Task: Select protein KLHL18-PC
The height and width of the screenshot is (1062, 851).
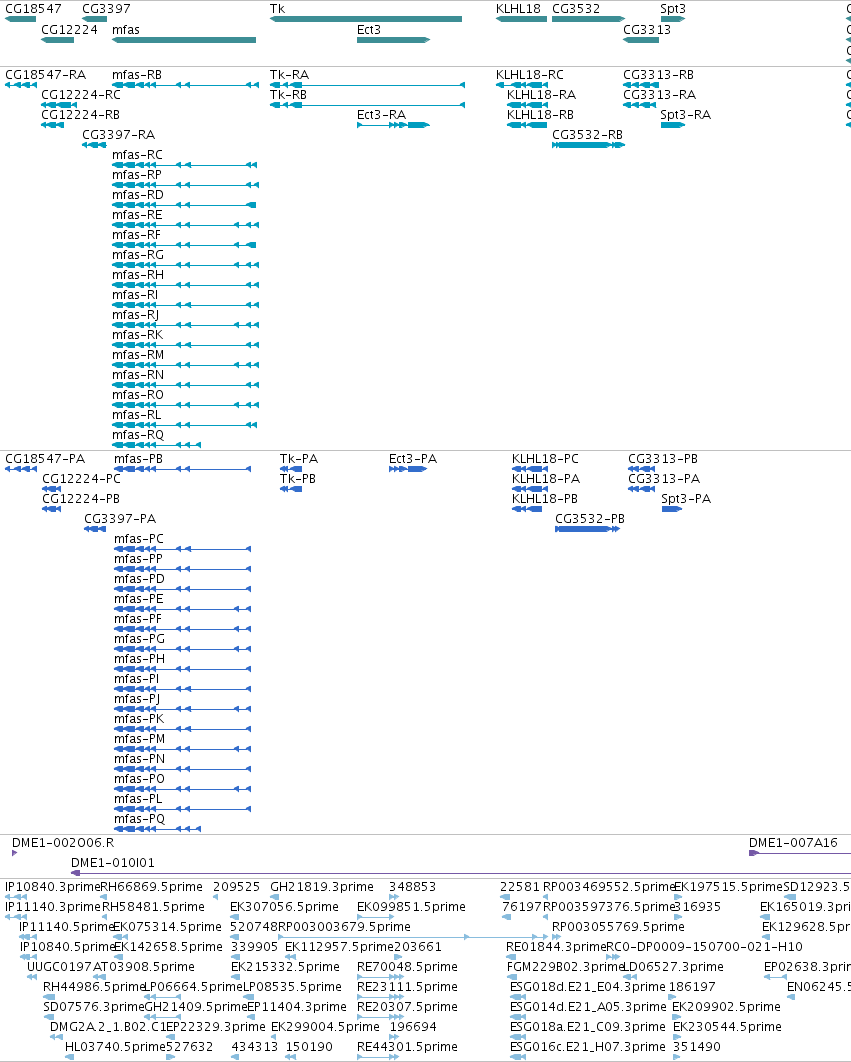Action: pyautogui.click(x=530, y=469)
